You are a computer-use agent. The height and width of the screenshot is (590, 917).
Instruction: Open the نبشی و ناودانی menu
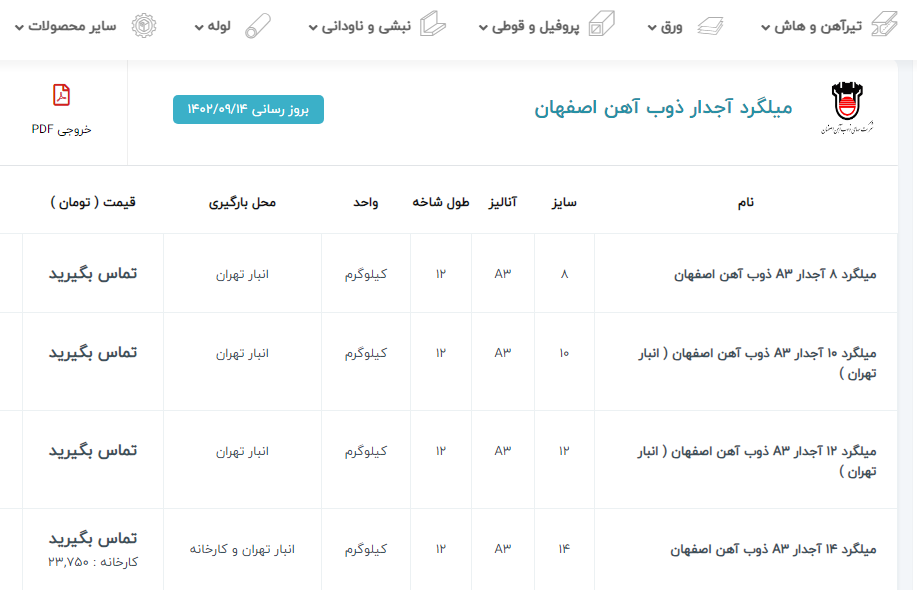tap(364, 26)
